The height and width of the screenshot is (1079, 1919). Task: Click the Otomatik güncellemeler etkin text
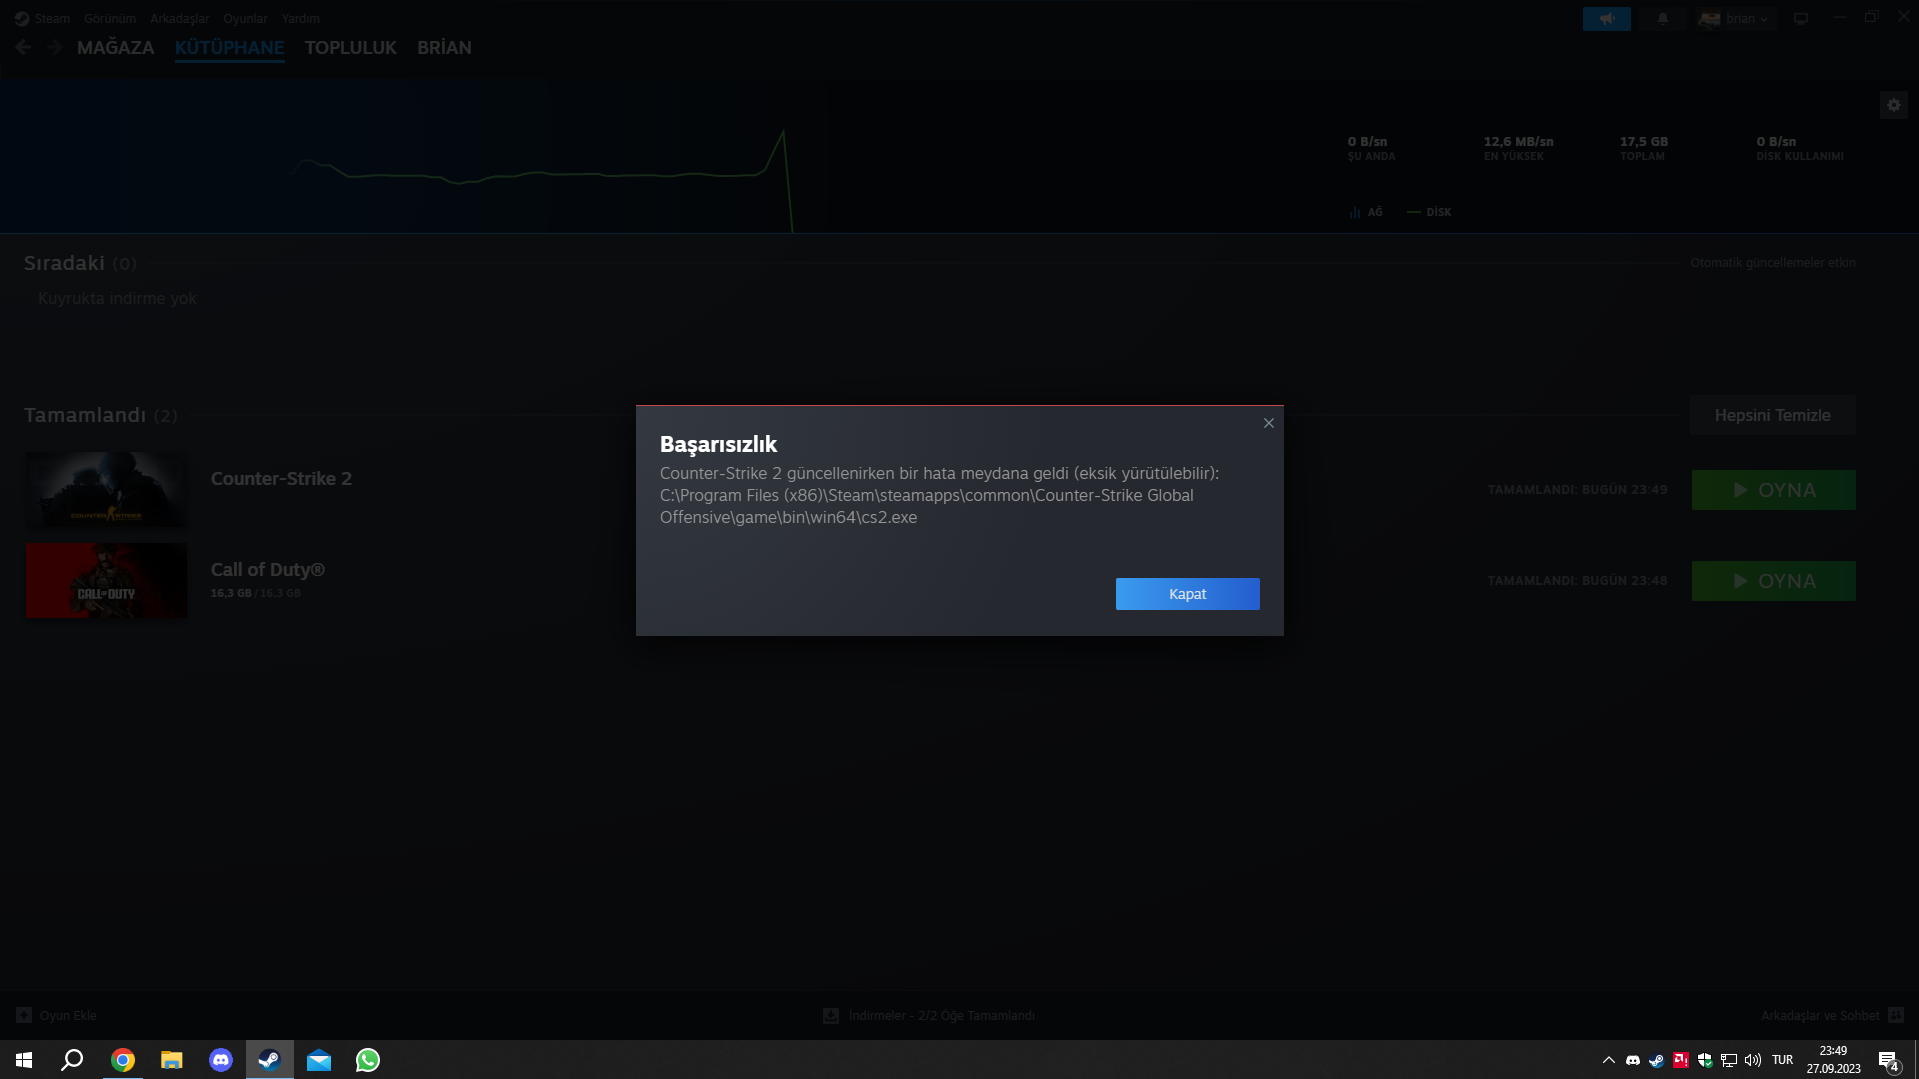coord(1773,263)
